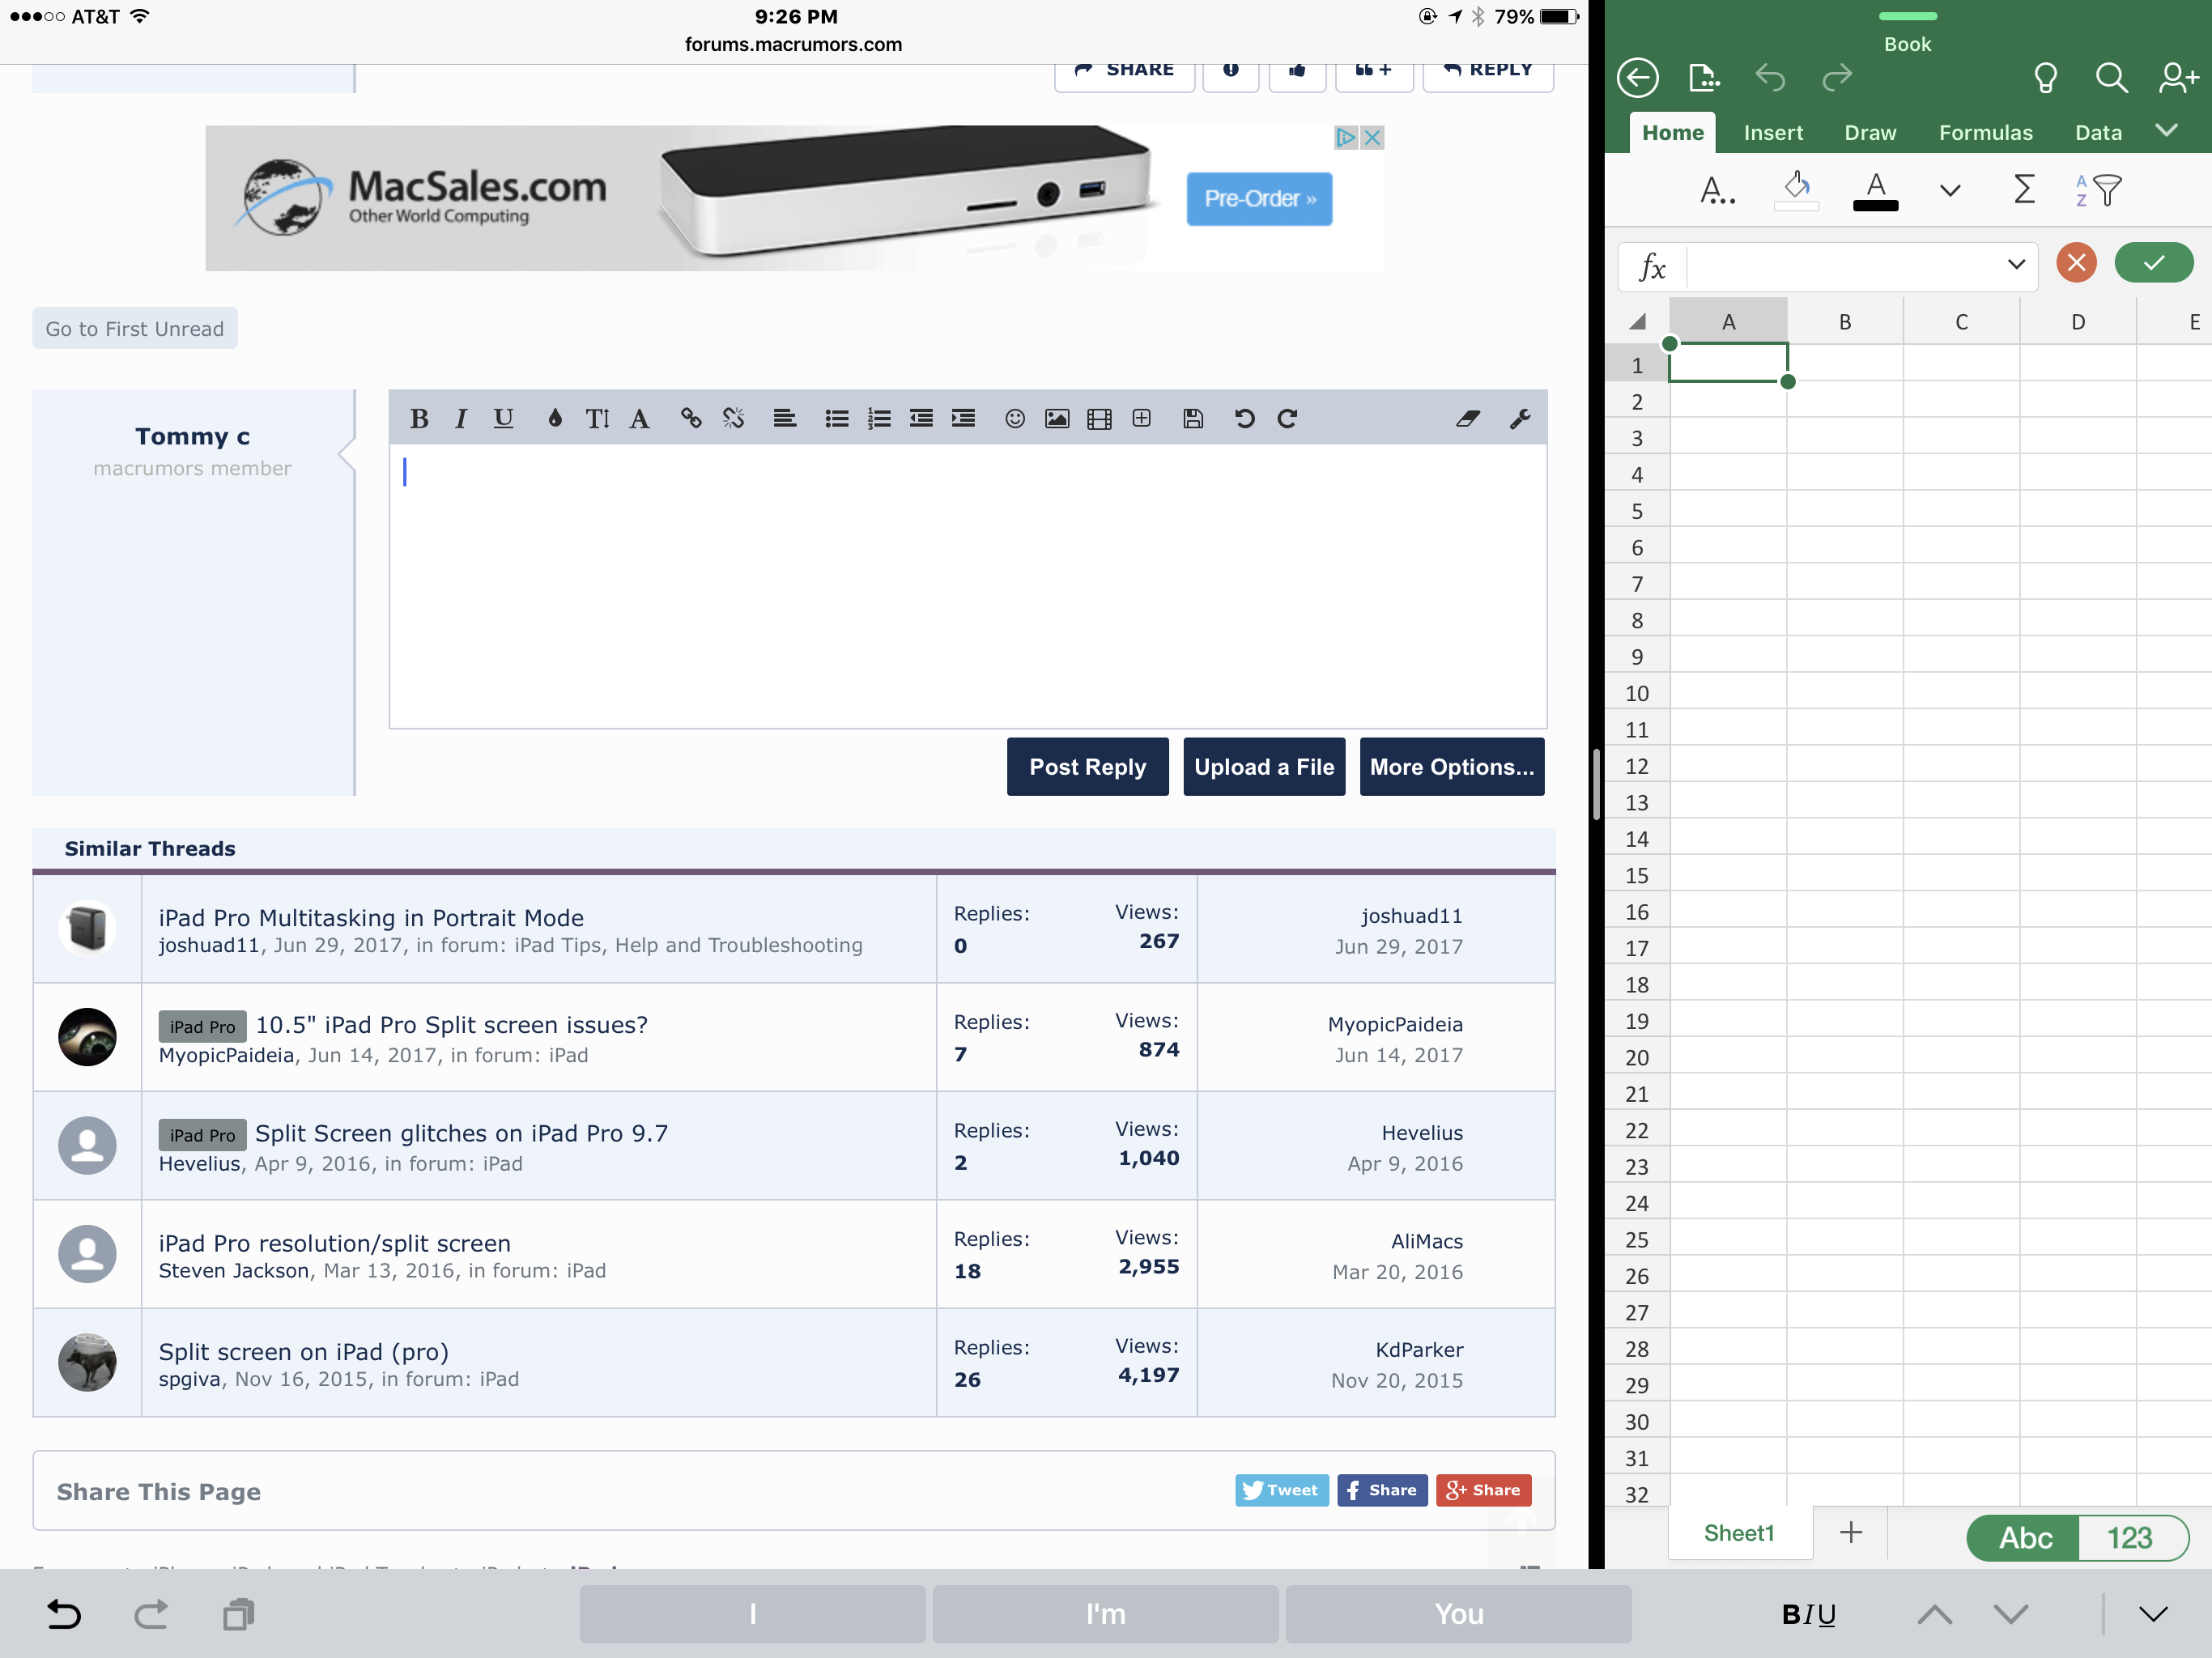Click the Post Reply button
2212x1658 pixels.
[1087, 767]
